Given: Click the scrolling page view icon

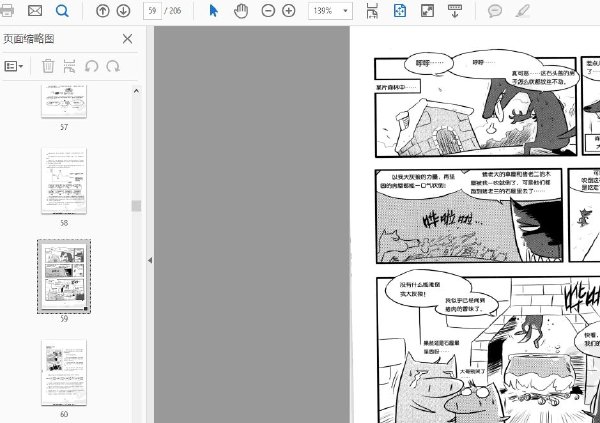Looking at the screenshot, I should pyautogui.click(x=372, y=11).
